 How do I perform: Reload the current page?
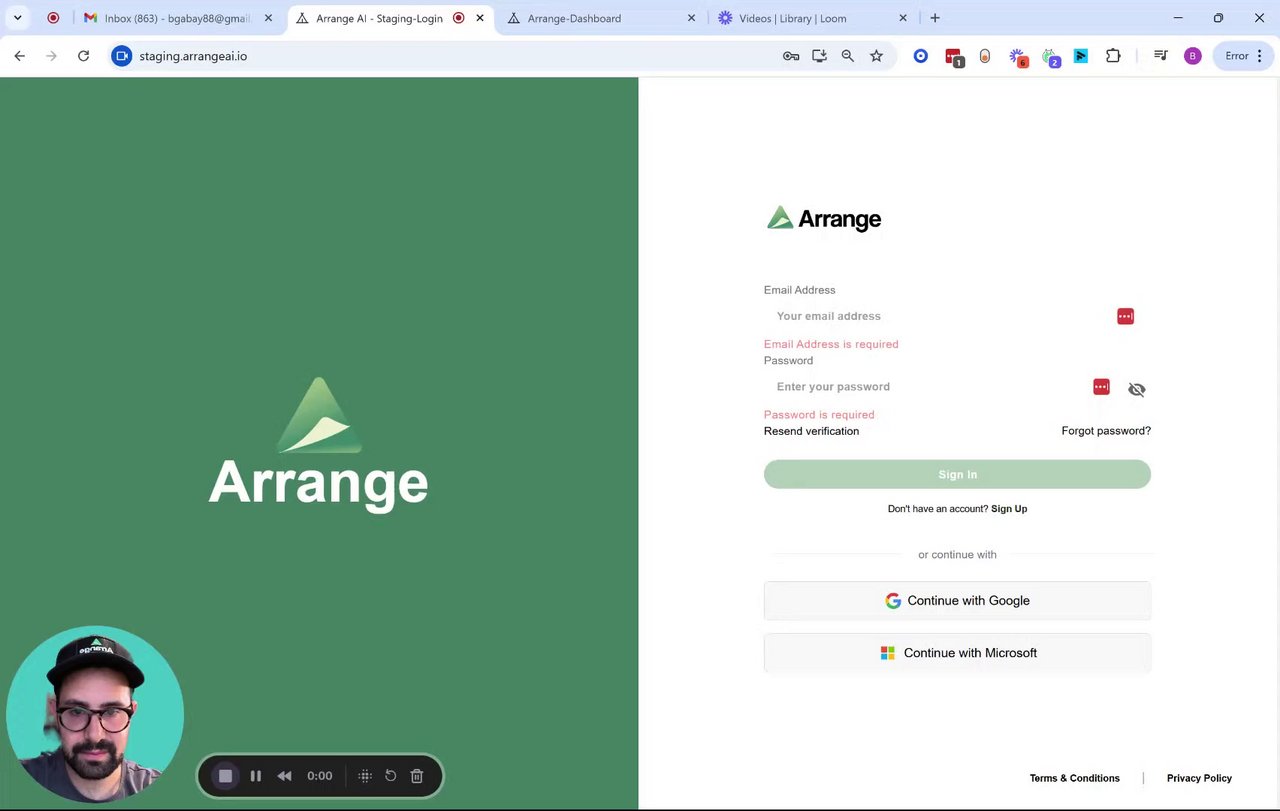(x=84, y=56)
